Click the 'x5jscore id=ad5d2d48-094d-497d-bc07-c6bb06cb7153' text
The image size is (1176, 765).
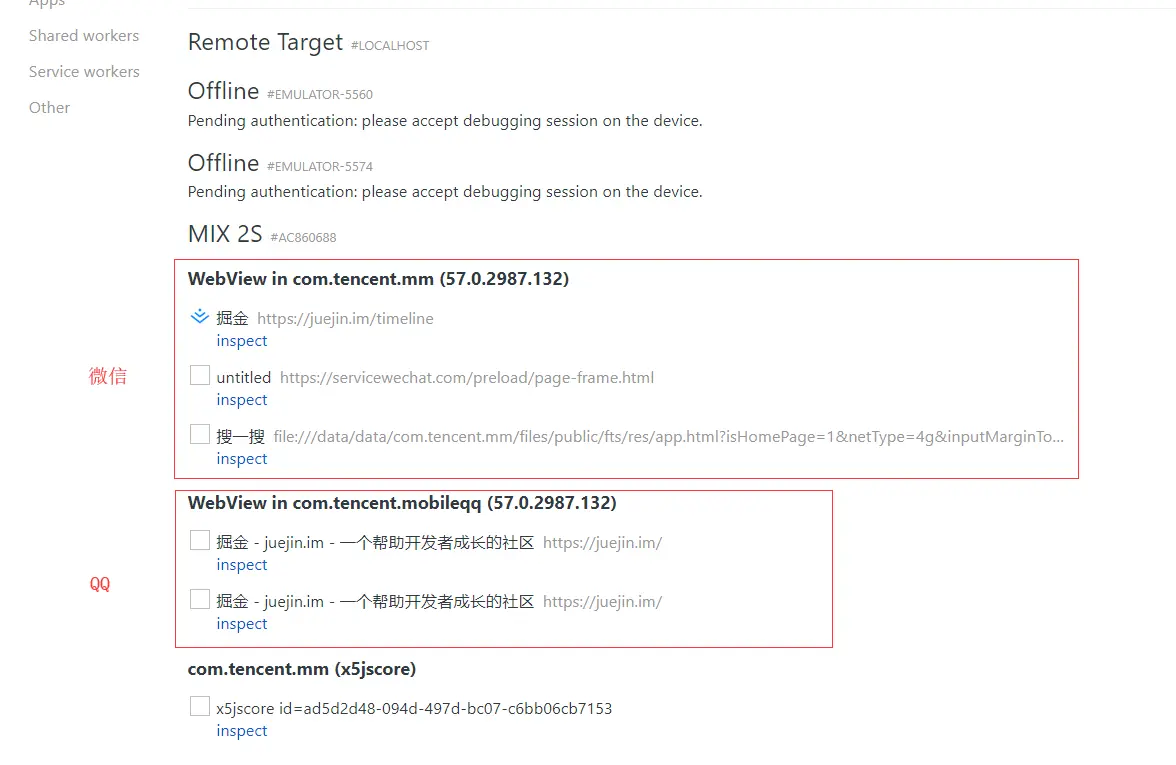point(414,709)
